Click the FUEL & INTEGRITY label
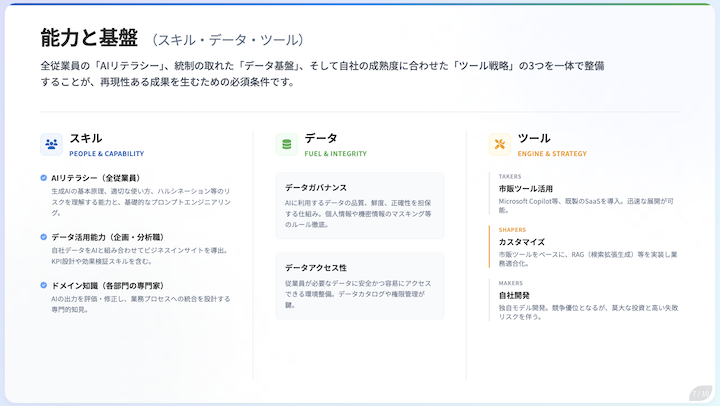Viewport: 720px width, 406px height. (x=336, y=154)
